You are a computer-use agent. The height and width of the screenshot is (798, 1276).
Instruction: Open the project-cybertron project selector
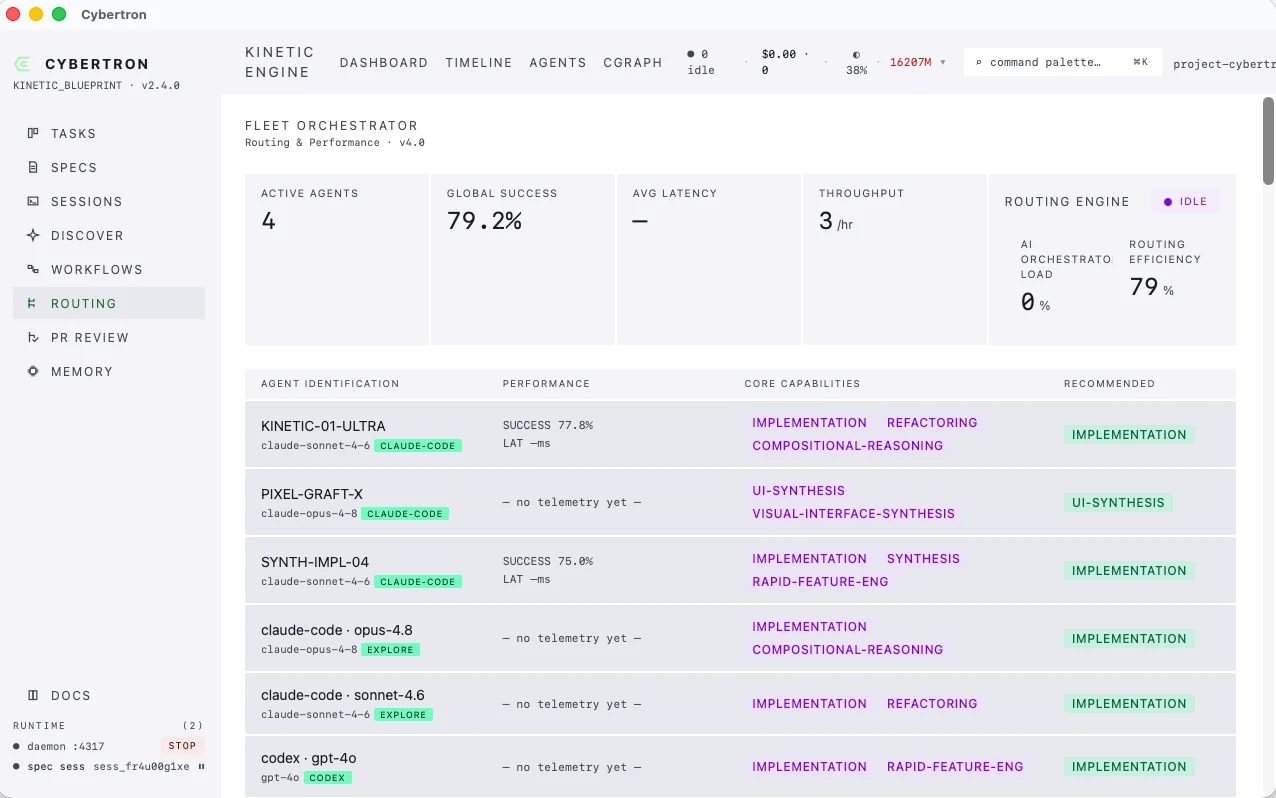[1223, 63]
